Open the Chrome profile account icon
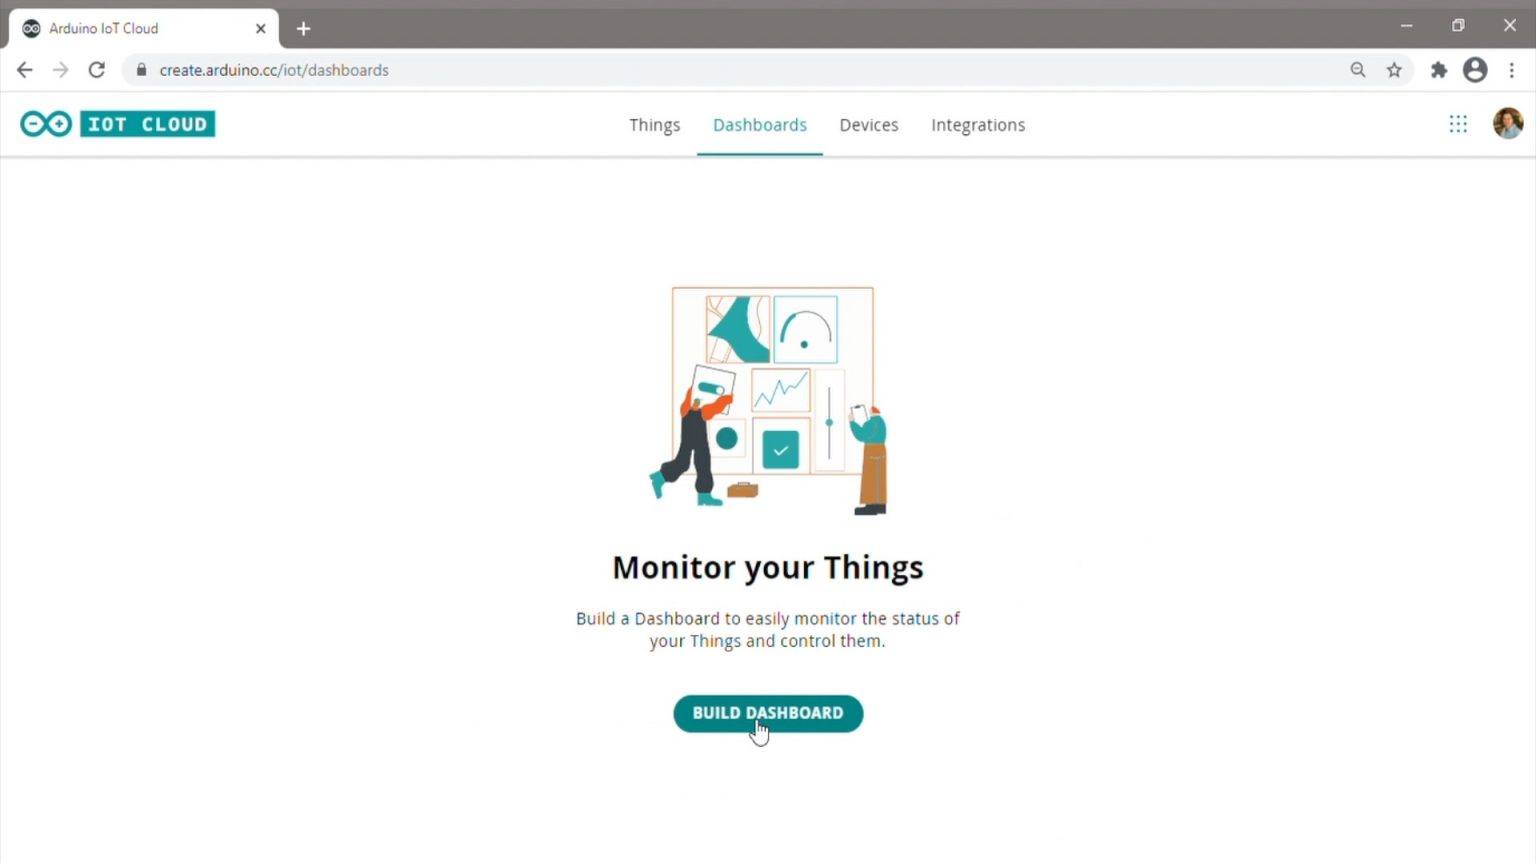 (1475, 70)
